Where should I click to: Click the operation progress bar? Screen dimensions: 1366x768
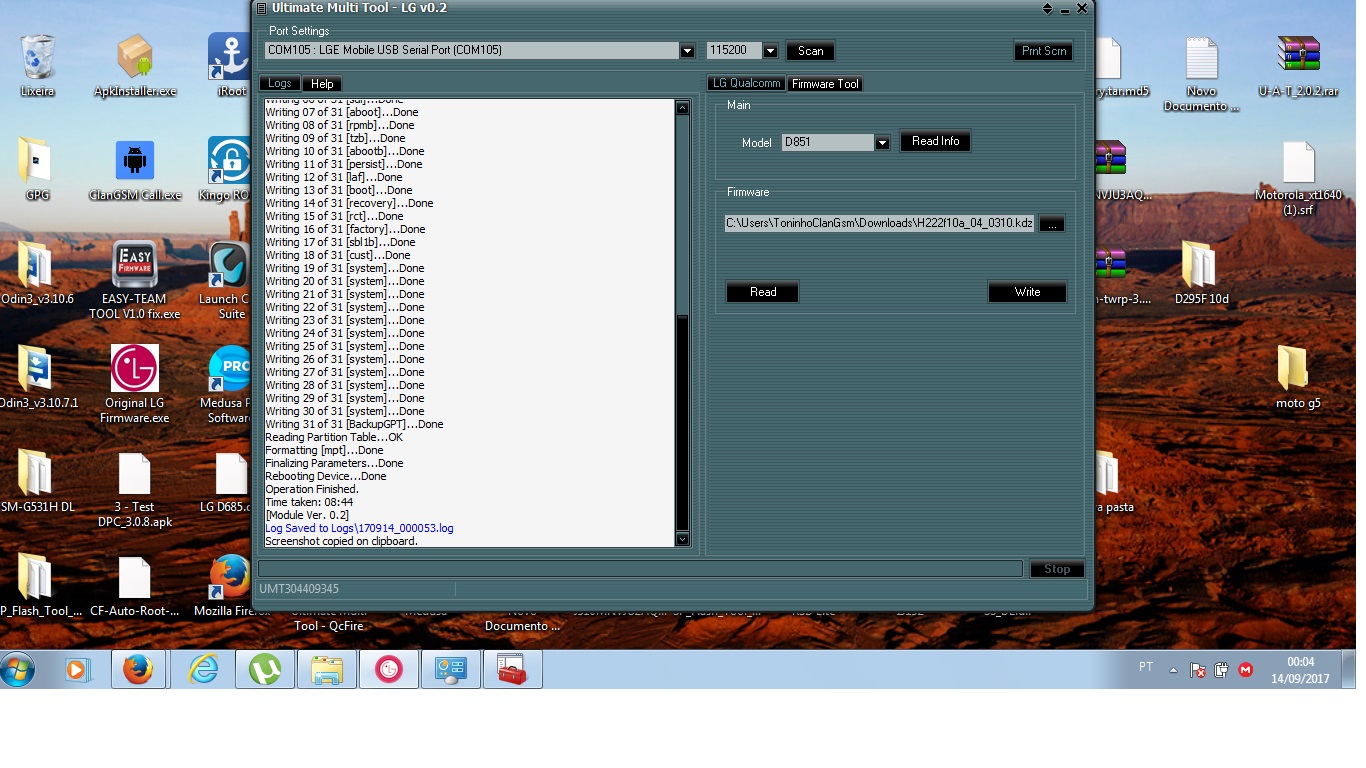(x=640, y=569)
